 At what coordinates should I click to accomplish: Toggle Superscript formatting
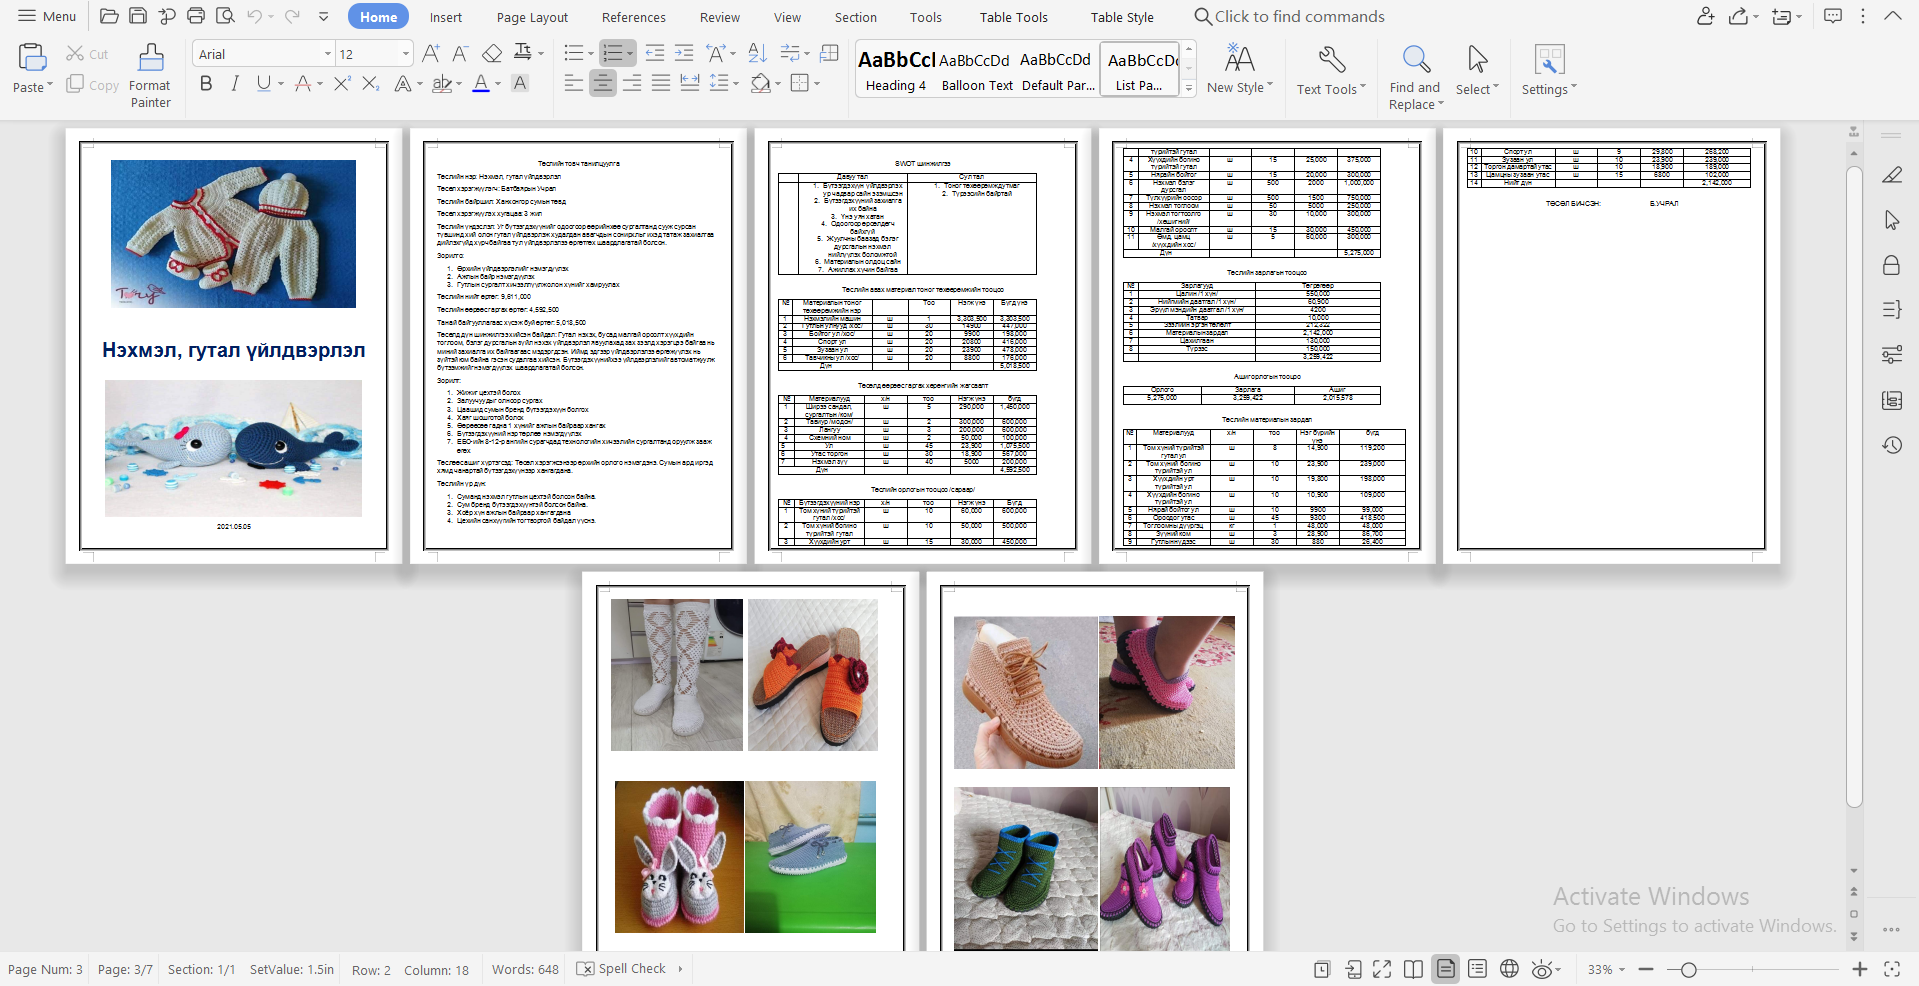(342, 84)
